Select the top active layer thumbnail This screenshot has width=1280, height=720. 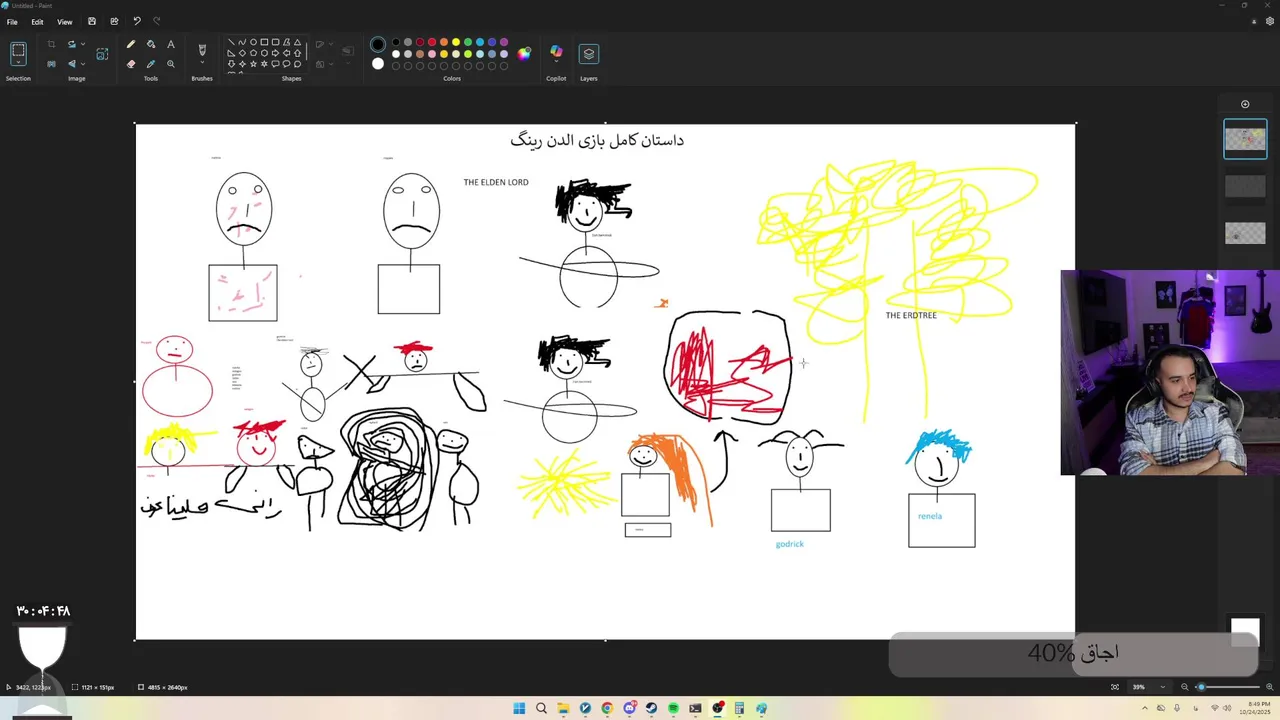(x=1245, y=139)
